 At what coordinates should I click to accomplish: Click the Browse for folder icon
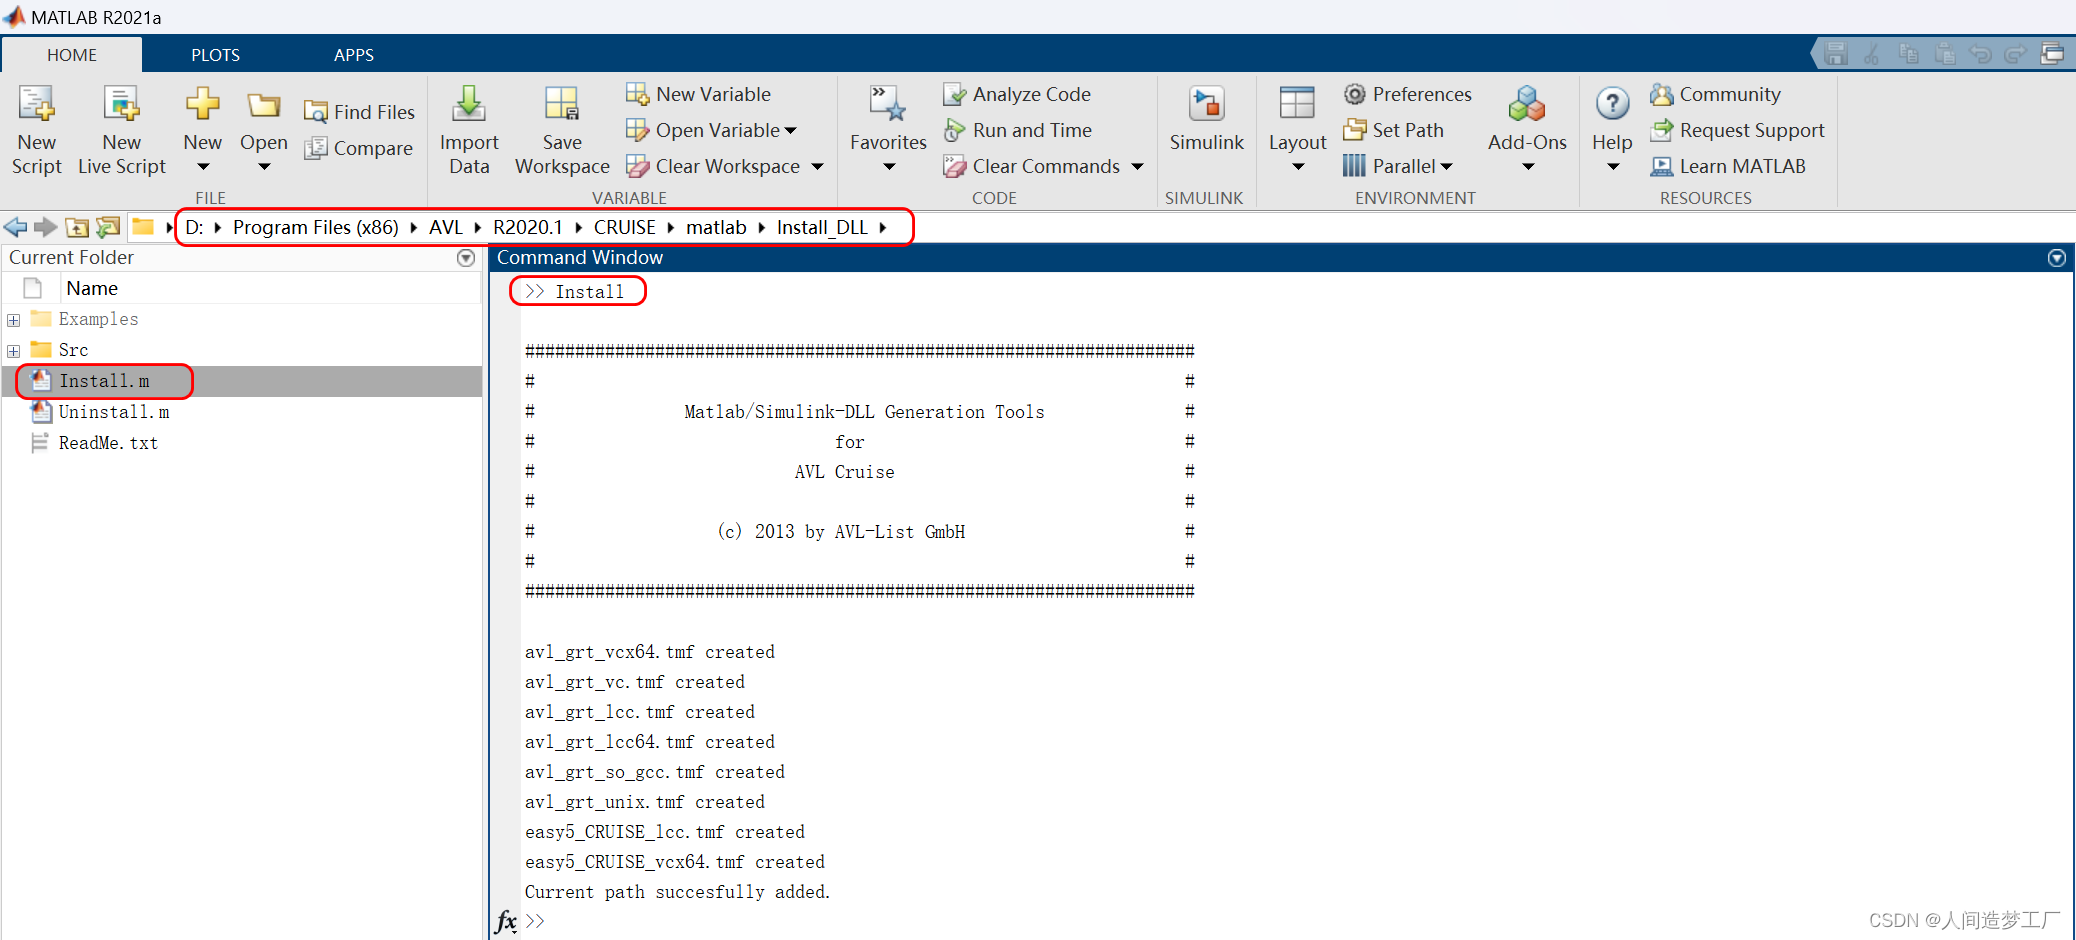coord(108,227)
